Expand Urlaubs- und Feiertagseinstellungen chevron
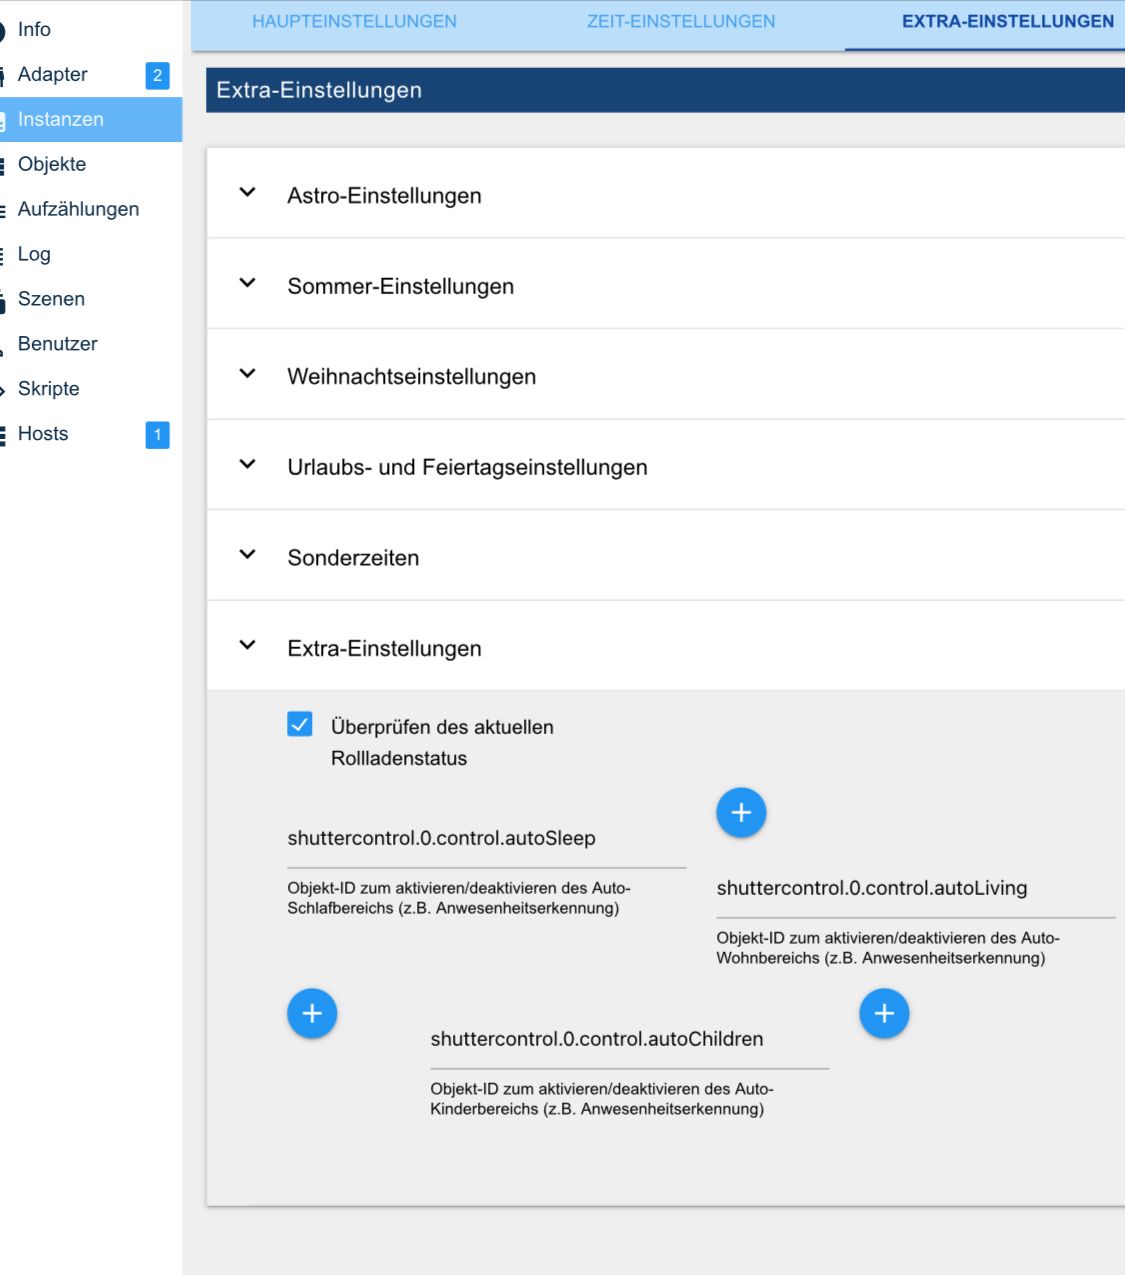The height and width of the screenshot is (1275, 1125). coord(248,465)
